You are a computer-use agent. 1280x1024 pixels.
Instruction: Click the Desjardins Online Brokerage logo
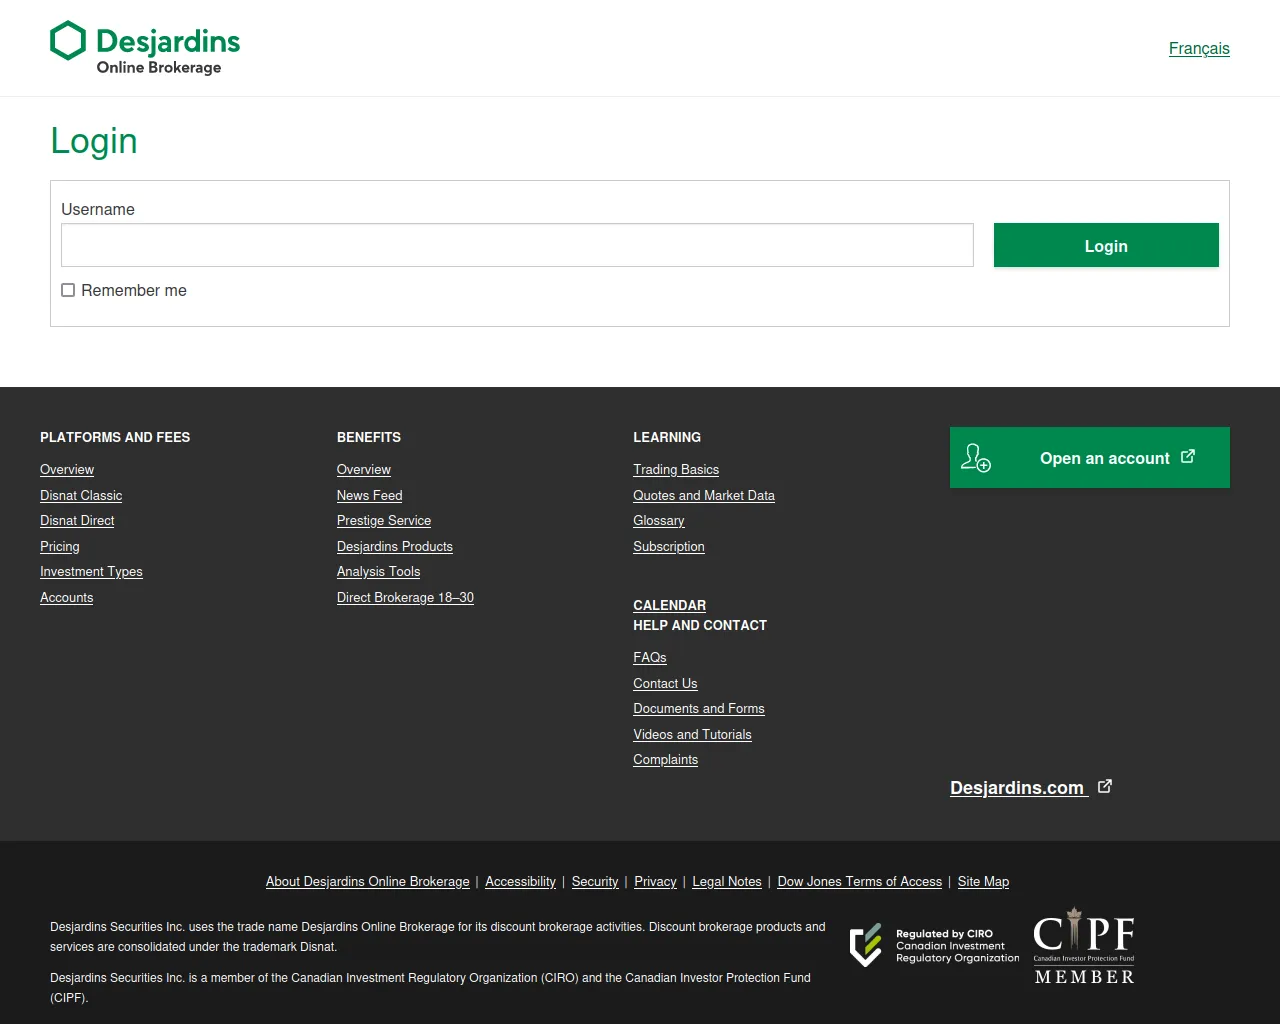pos(145,48)
